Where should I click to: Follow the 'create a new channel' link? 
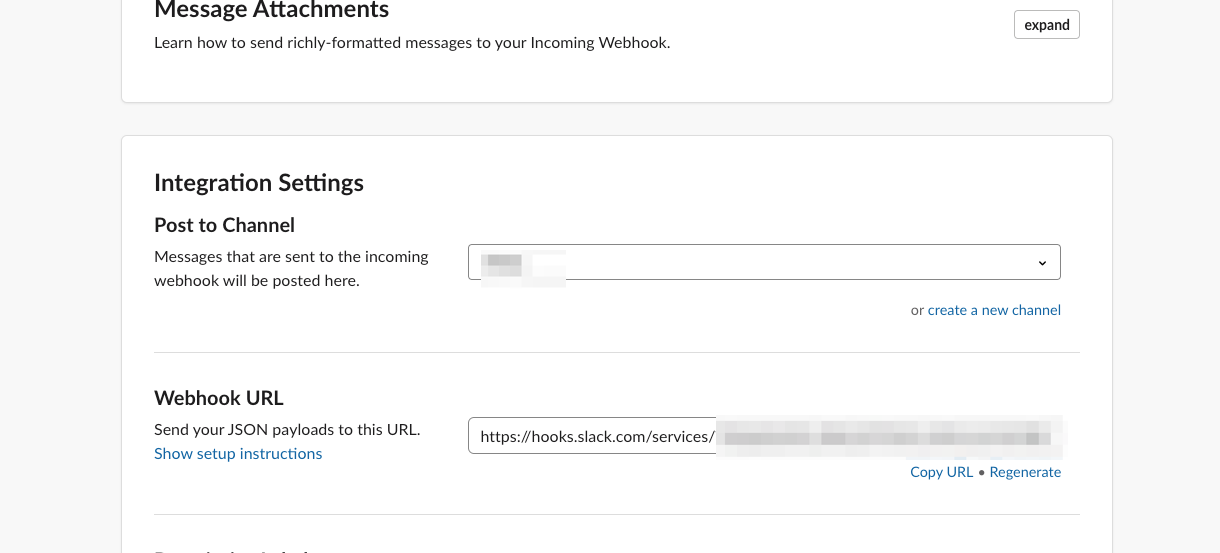point(994,310)
